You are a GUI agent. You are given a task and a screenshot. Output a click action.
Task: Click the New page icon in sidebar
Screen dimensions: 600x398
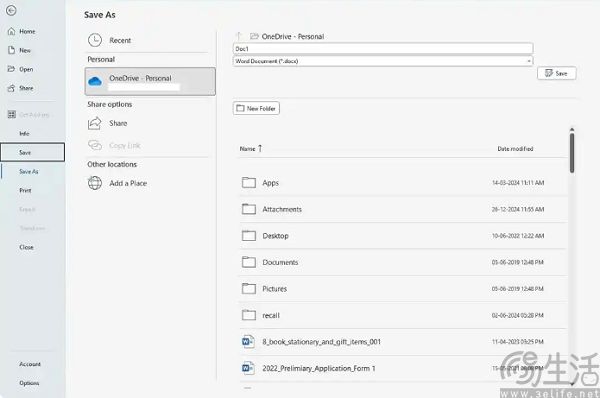click(x=11, y=50)
